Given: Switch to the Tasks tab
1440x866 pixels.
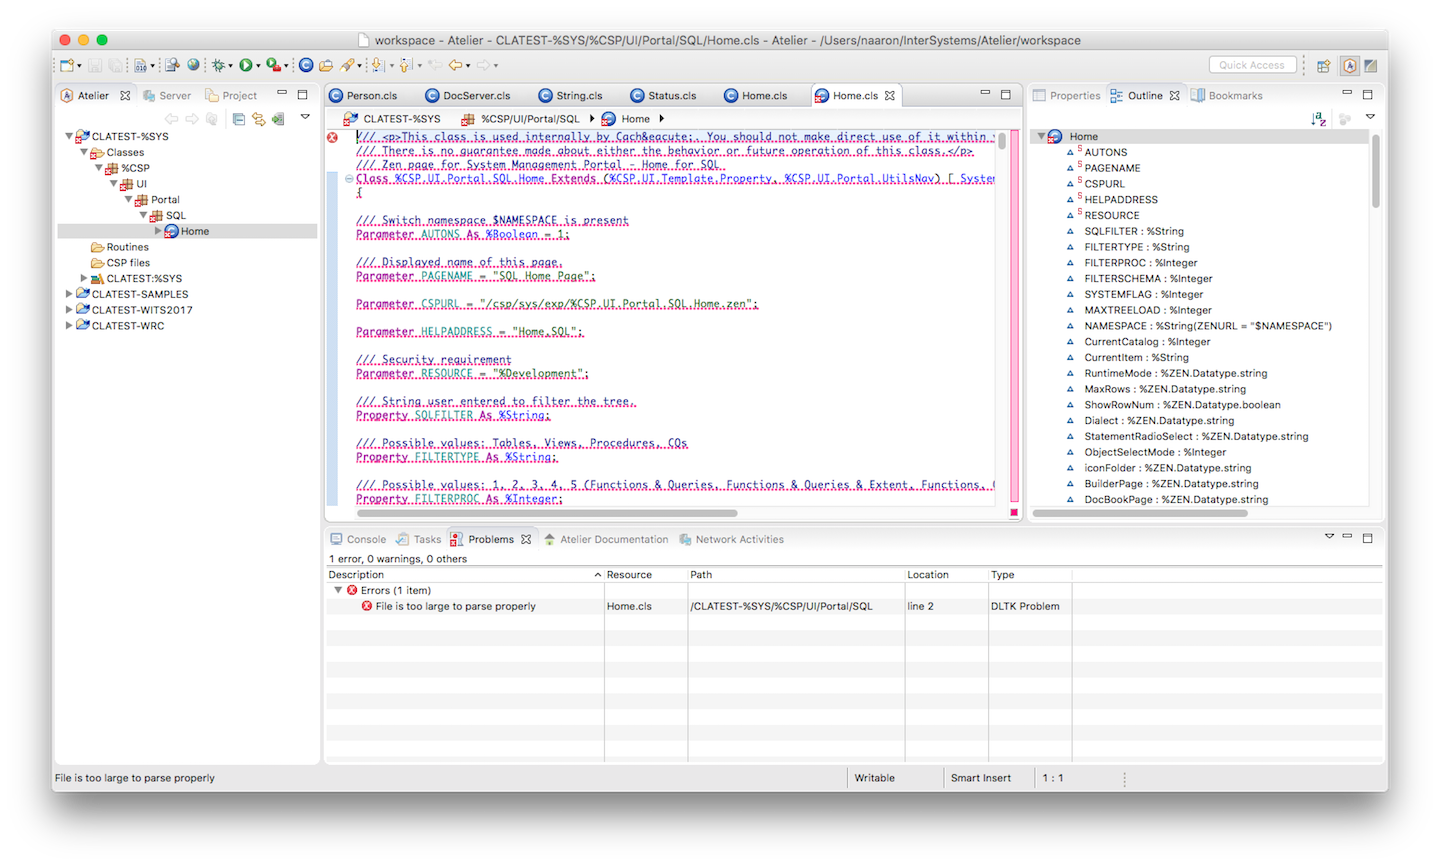Looking at the screenshot, I should (x=419, y=539).
